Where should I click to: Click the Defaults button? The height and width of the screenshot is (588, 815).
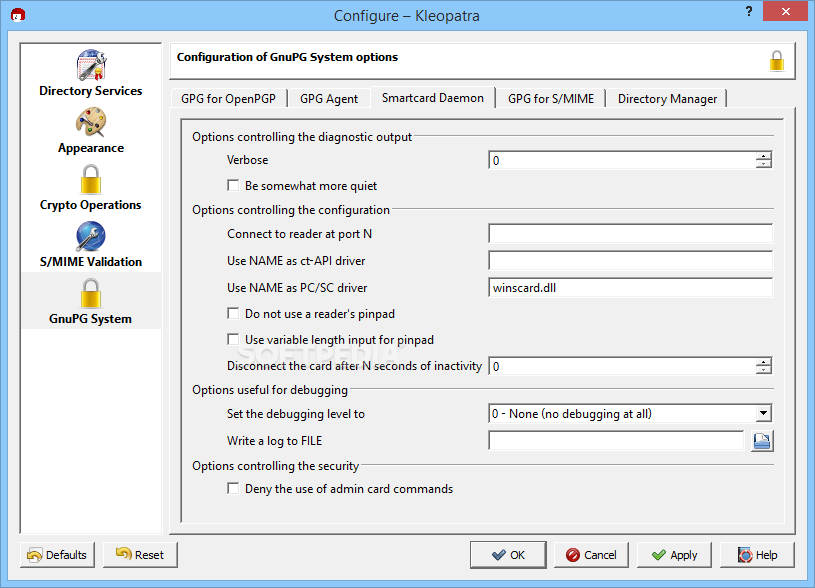57,555
